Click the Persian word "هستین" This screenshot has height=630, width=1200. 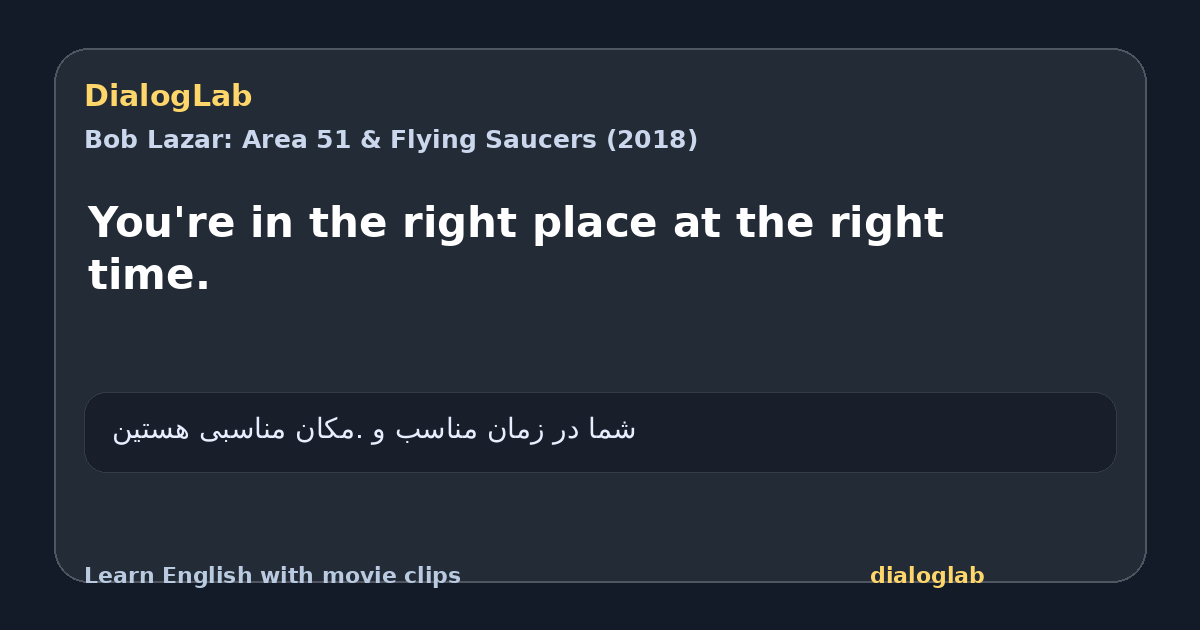click(151, 430)
